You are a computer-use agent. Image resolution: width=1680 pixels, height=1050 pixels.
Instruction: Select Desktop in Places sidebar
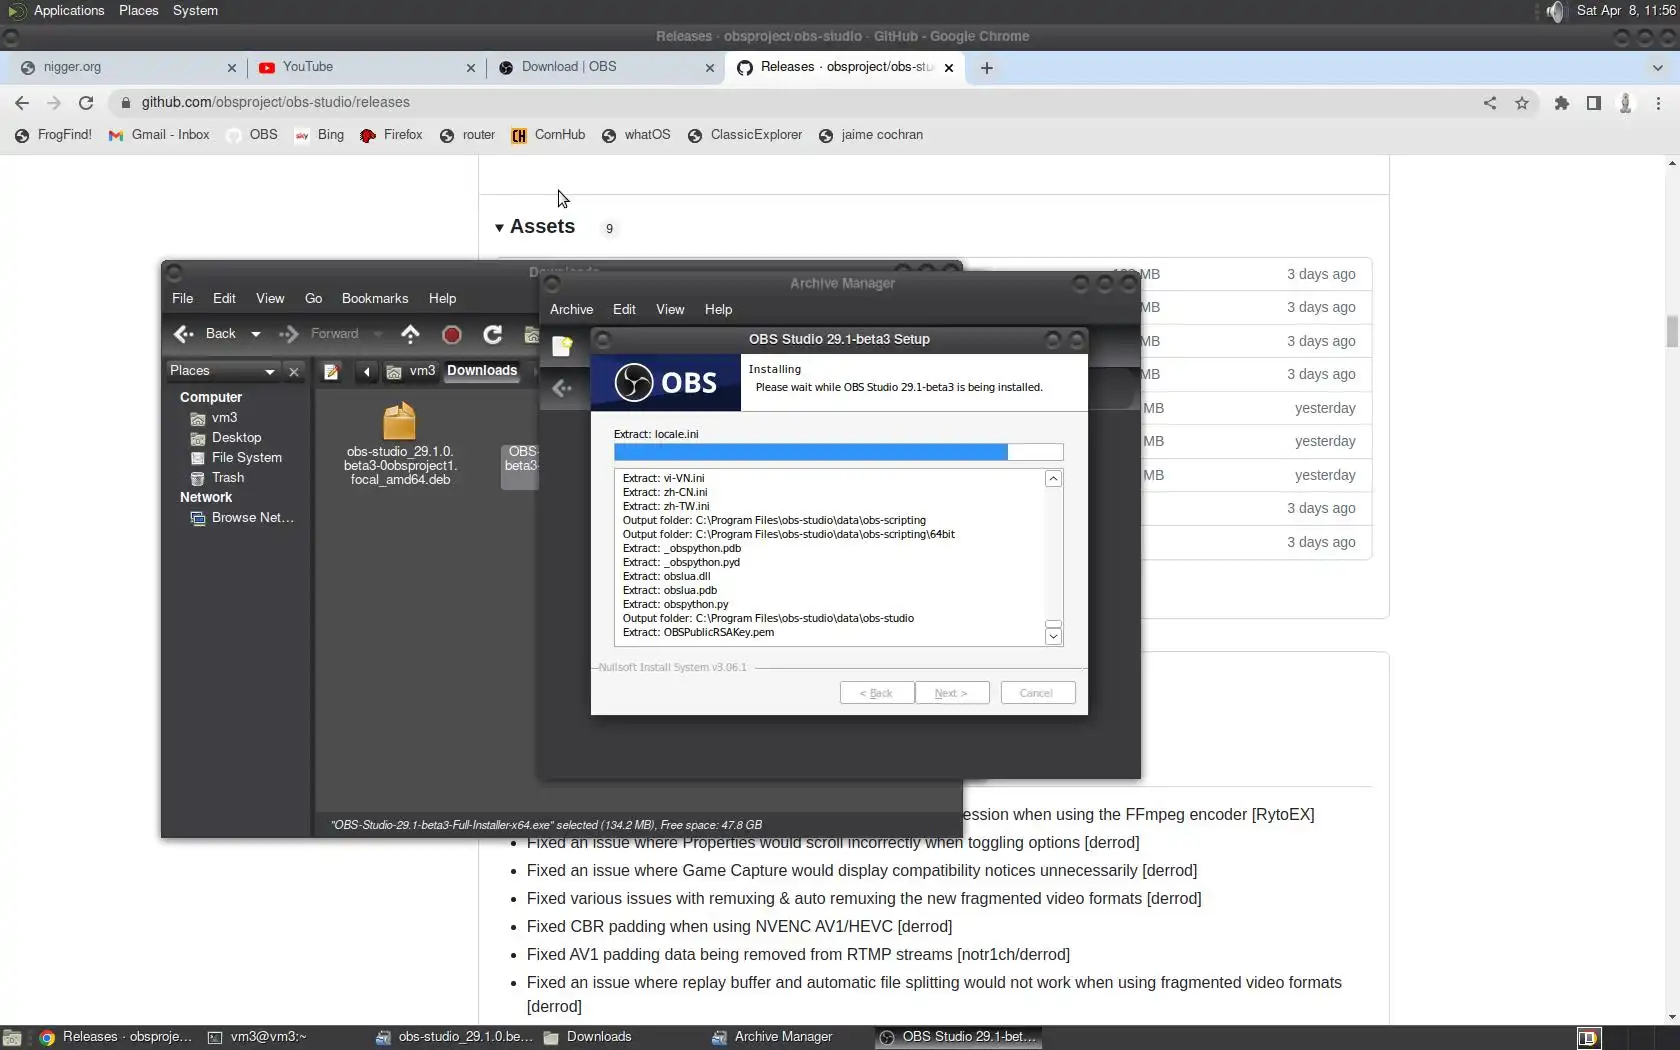pyautogui.click(x=226, y=438)
